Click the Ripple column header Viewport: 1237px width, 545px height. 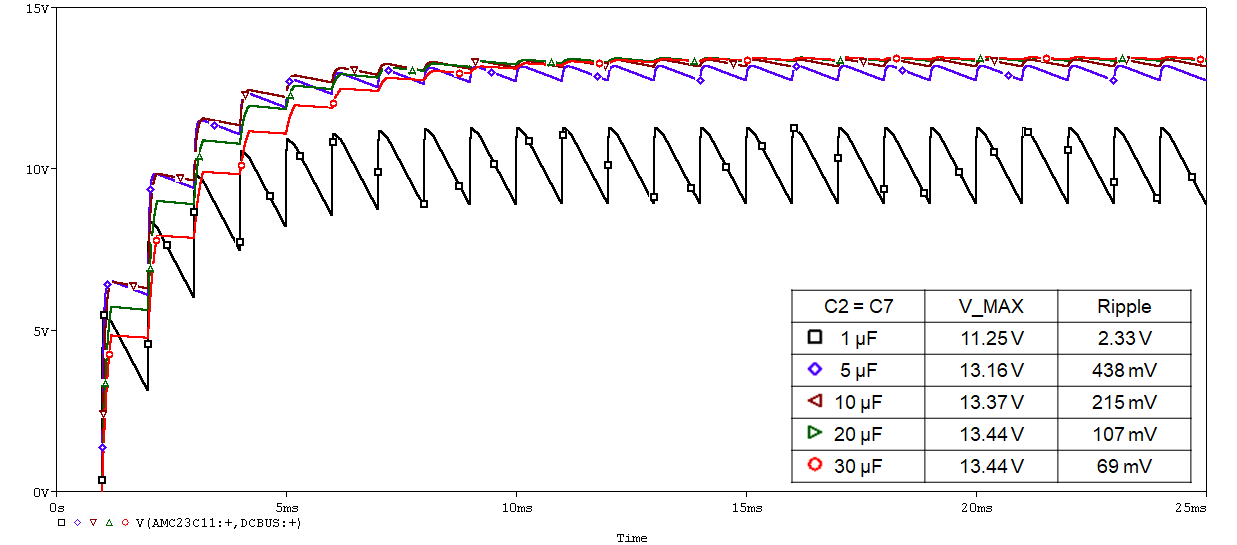point(1124,307)
